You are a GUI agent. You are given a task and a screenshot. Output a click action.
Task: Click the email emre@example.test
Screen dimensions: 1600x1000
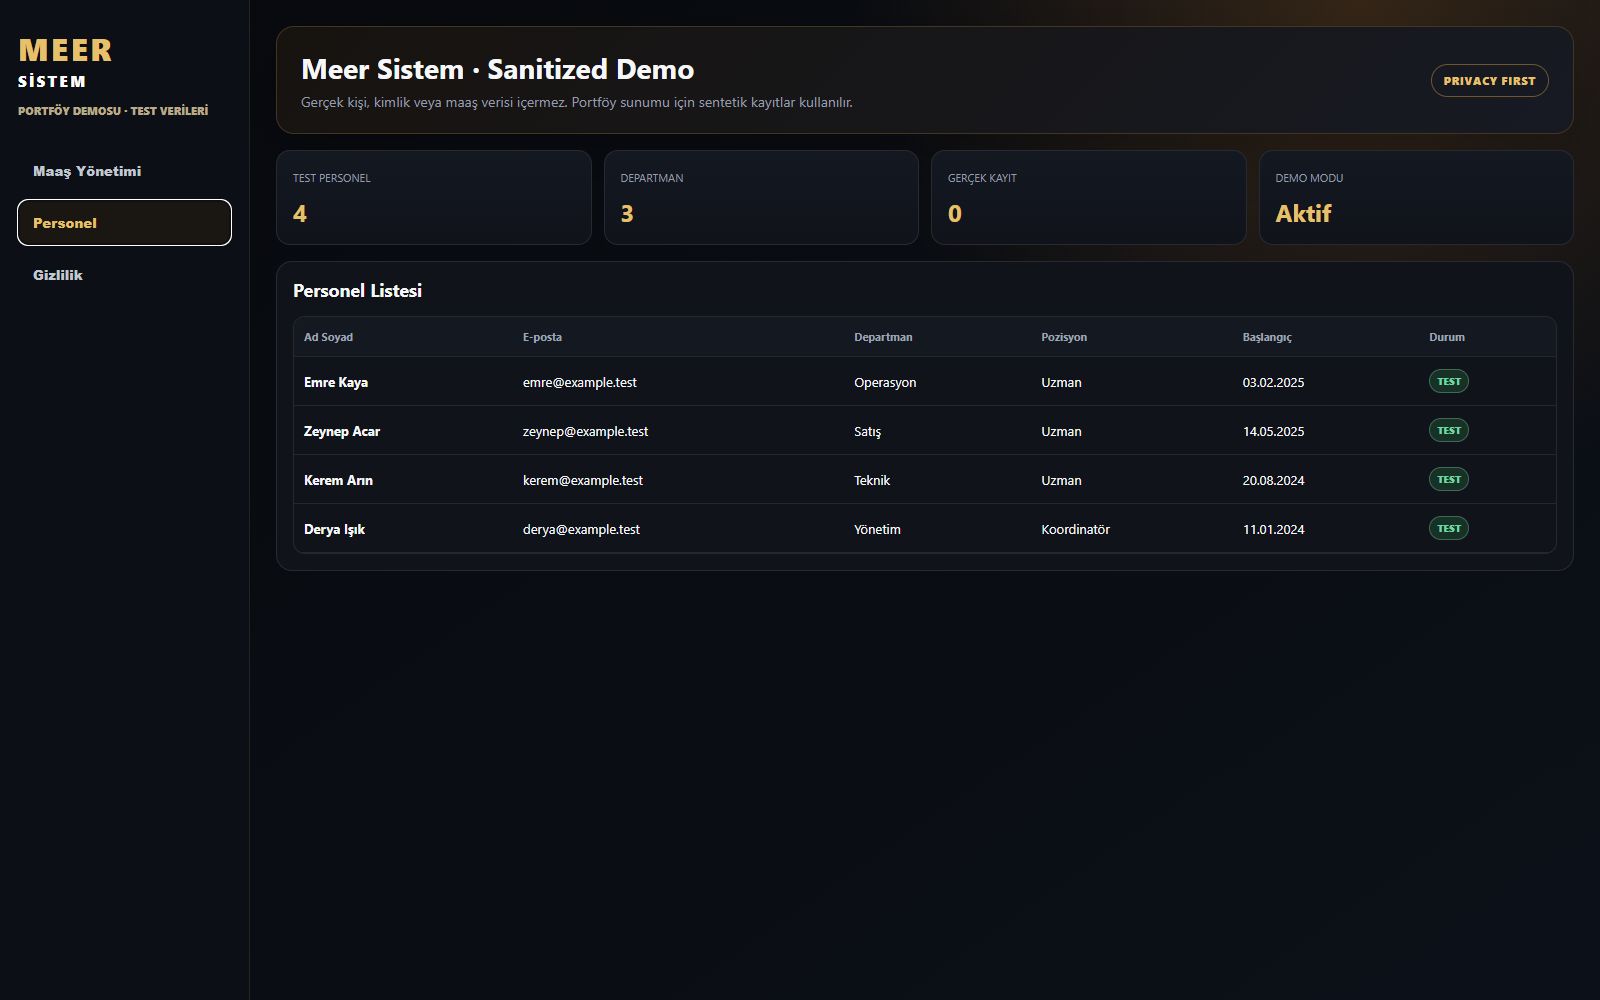click(580, 382)
